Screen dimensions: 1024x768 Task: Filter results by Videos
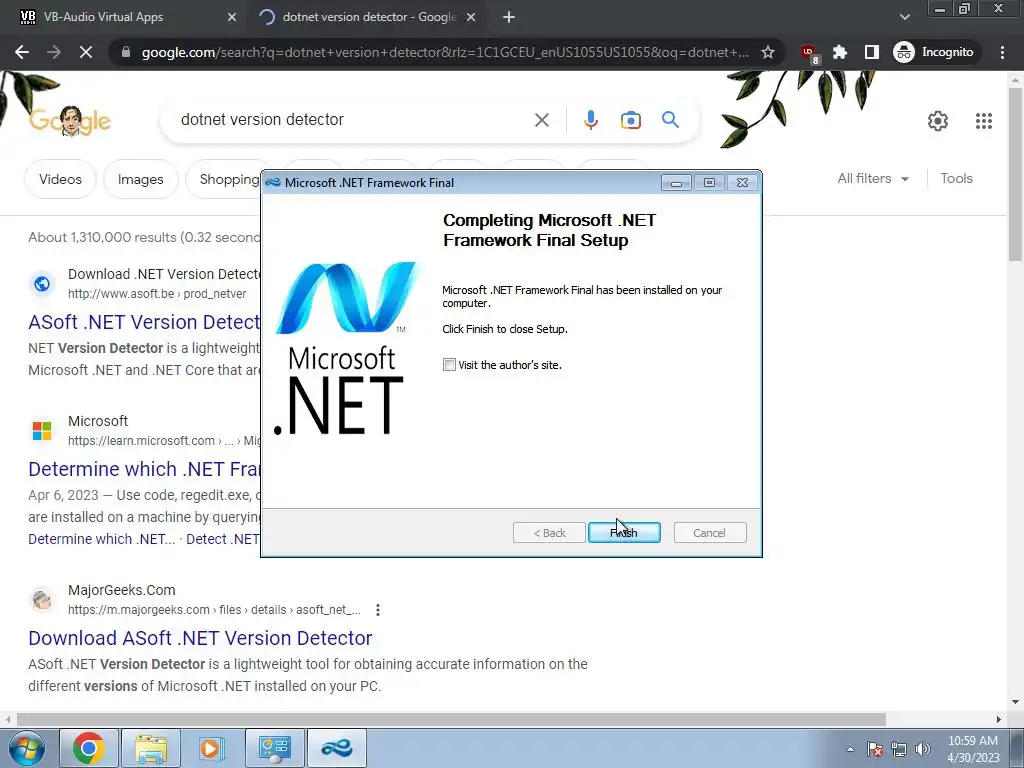tap(60, 179)
